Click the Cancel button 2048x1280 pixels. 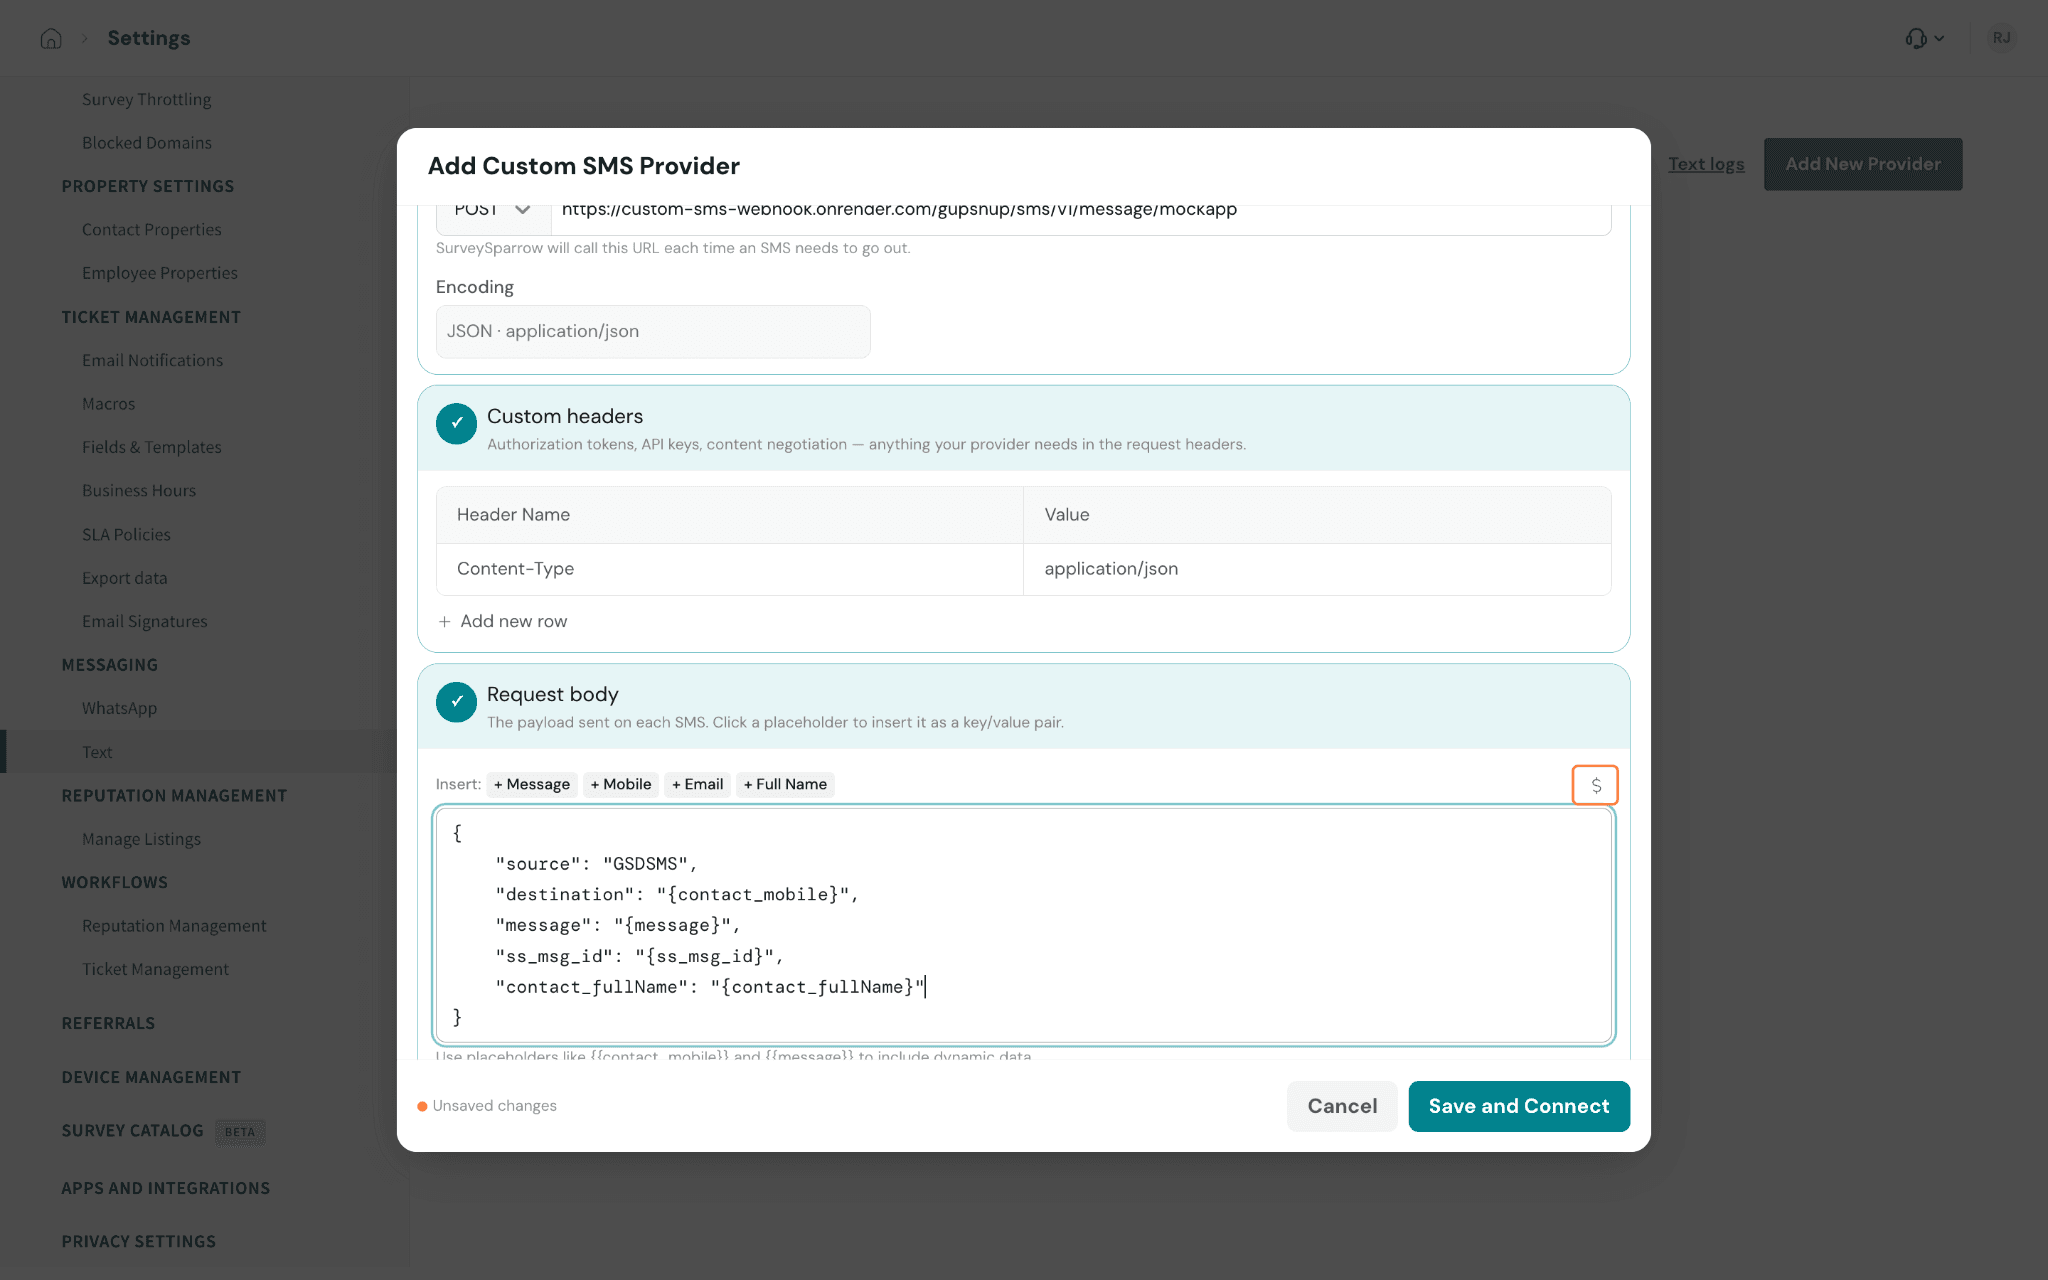click(x=1342, y=1106)
